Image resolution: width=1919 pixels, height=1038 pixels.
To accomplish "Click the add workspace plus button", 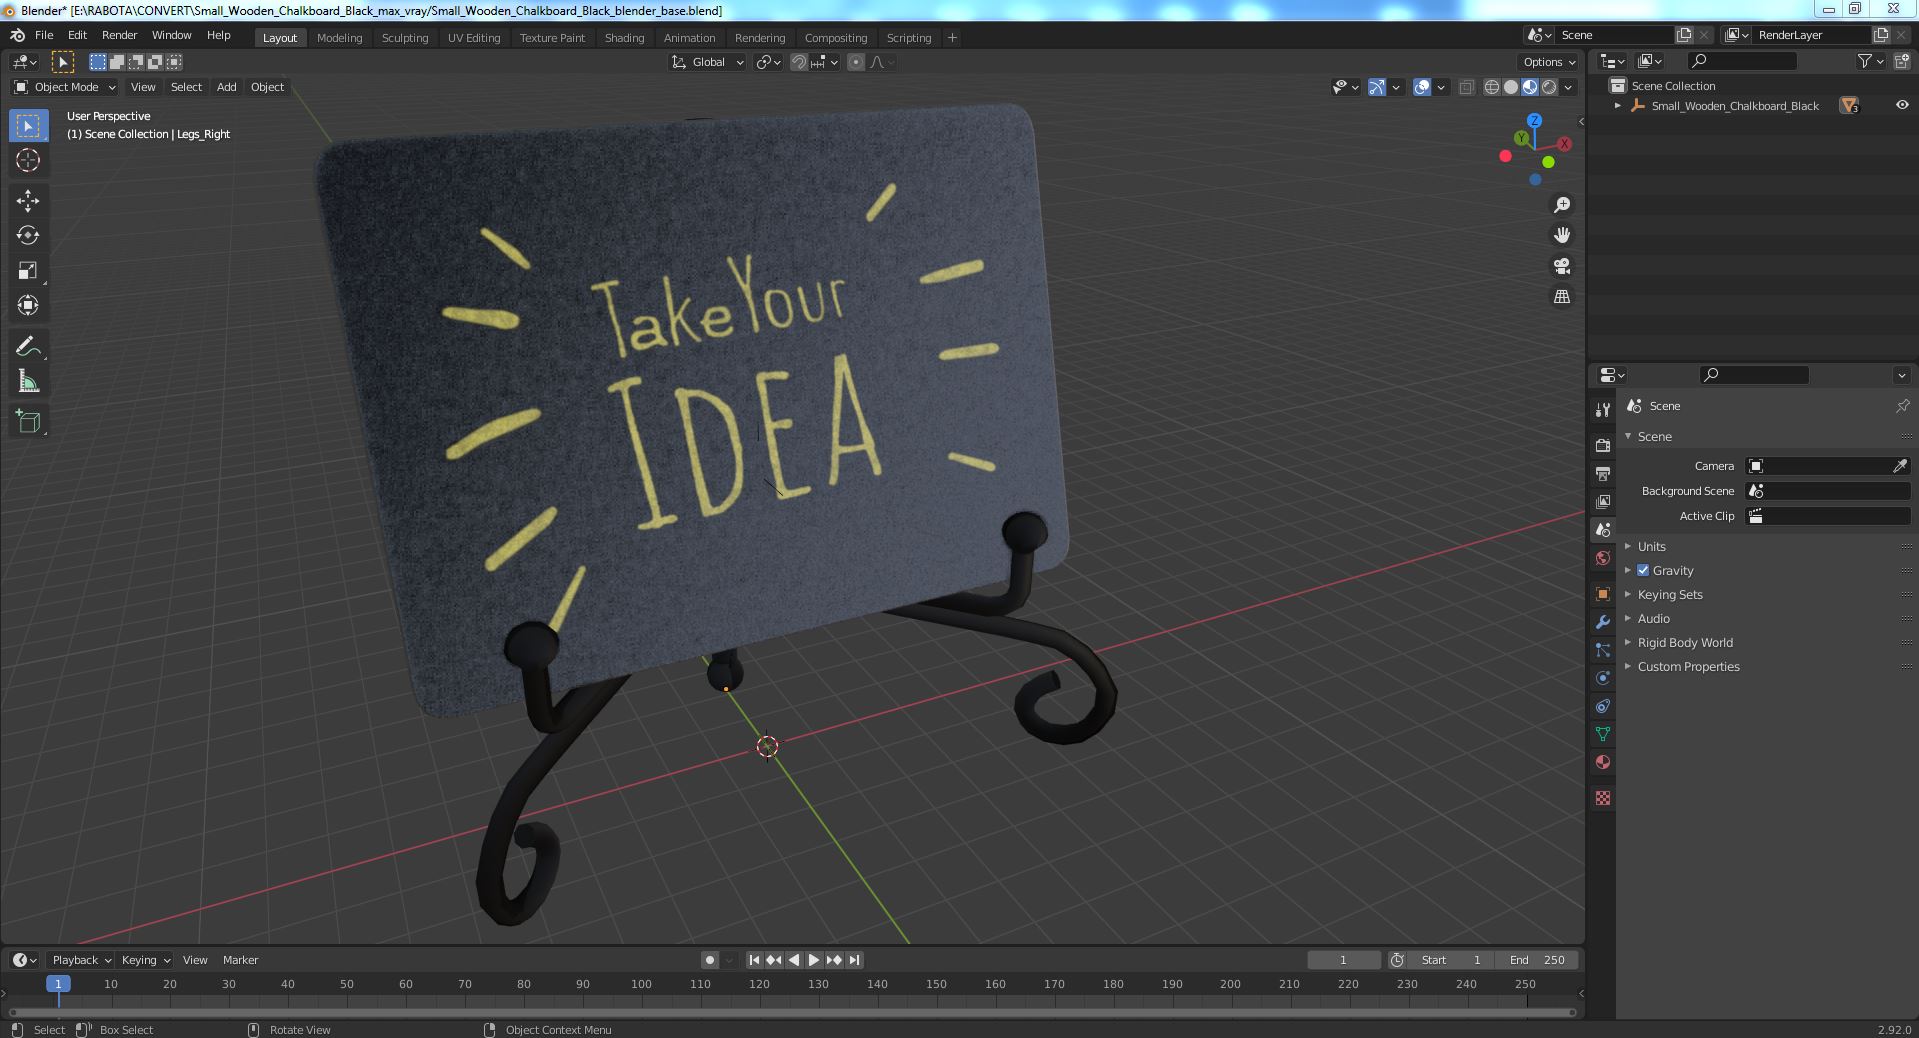I will click(x=952, y=37).
